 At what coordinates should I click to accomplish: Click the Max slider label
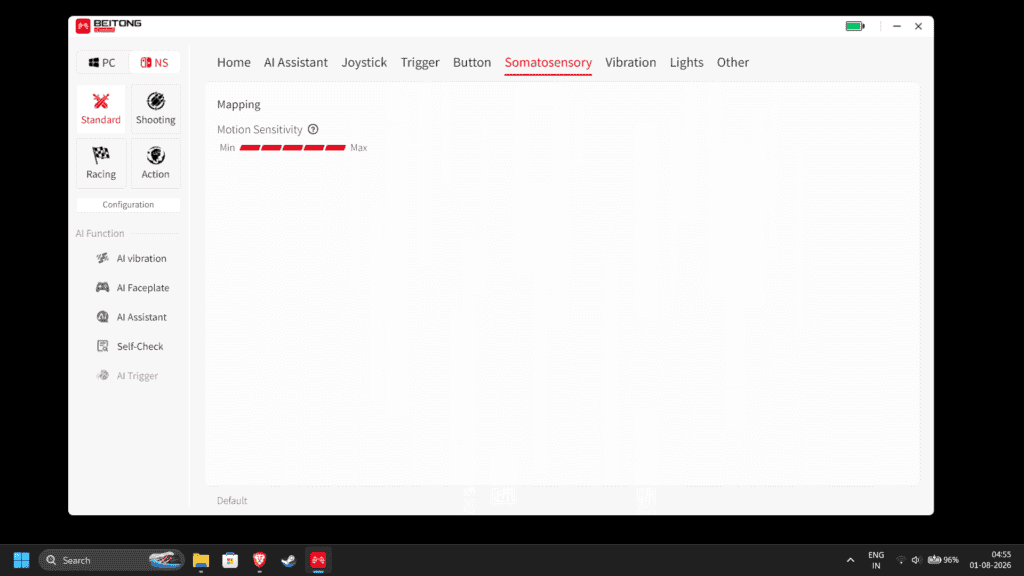point(359,148)
